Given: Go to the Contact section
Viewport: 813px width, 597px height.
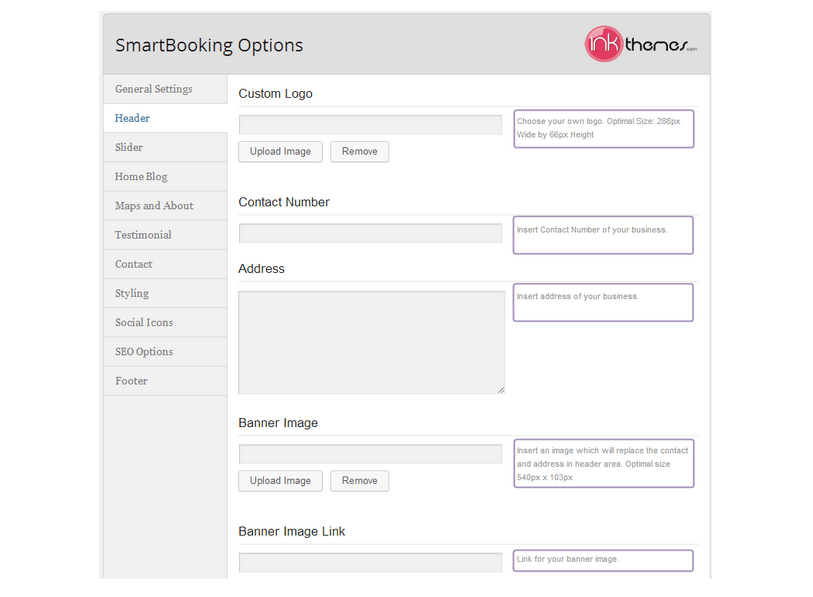Looking at the screenshot, I should 133,263.
